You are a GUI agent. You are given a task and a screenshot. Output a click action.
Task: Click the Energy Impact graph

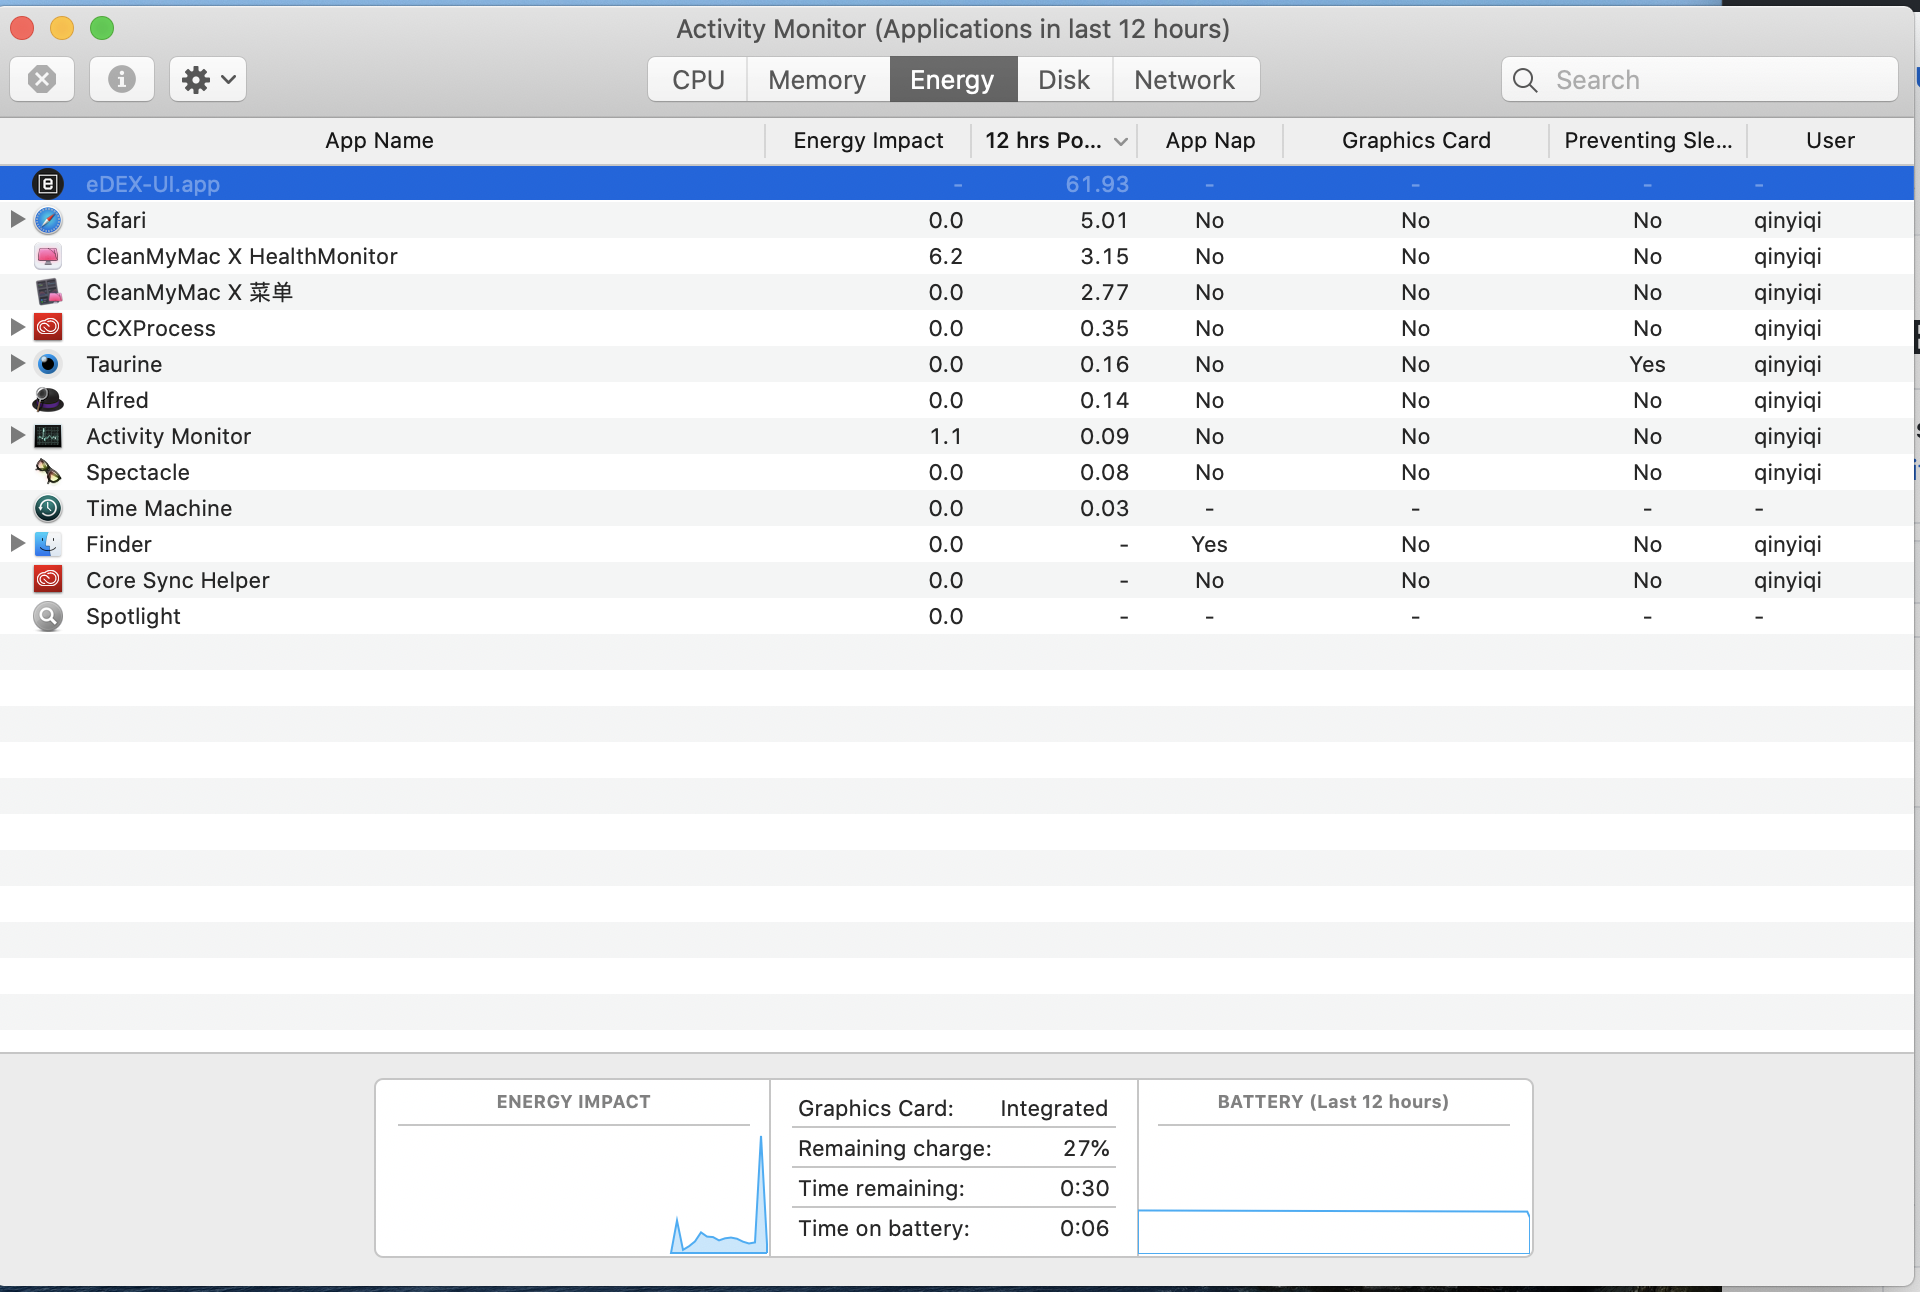click(573, 1190)
